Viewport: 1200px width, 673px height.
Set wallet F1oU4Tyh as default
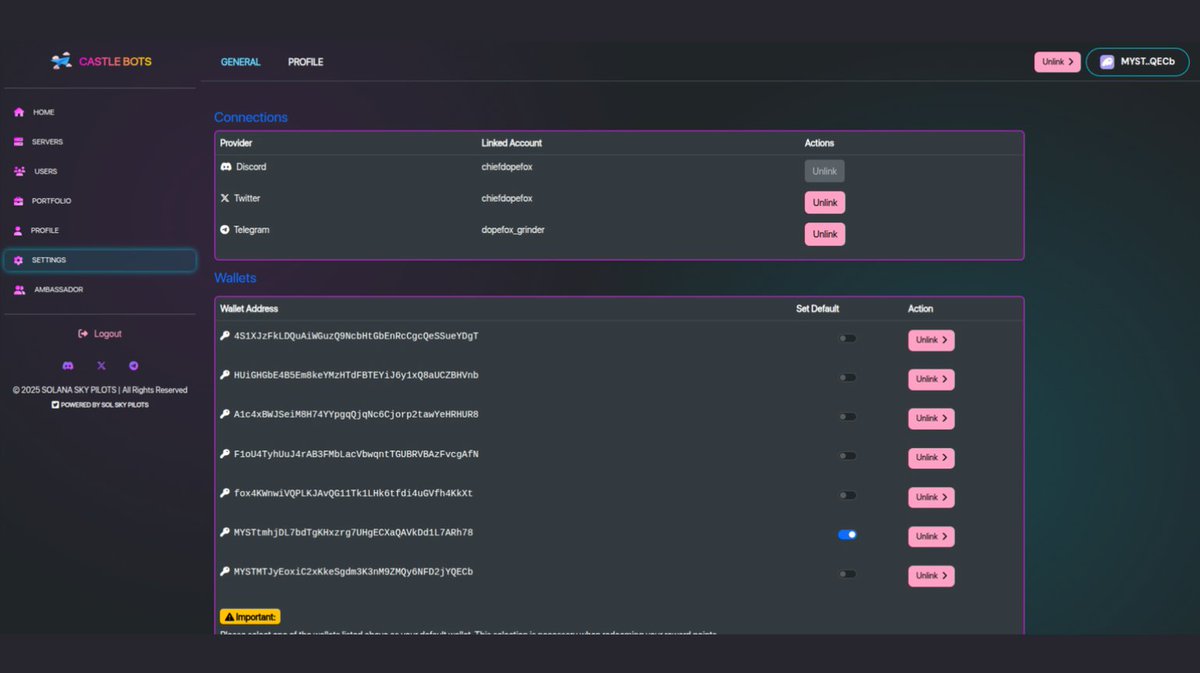pyautogui.click(x=847, y=456)
